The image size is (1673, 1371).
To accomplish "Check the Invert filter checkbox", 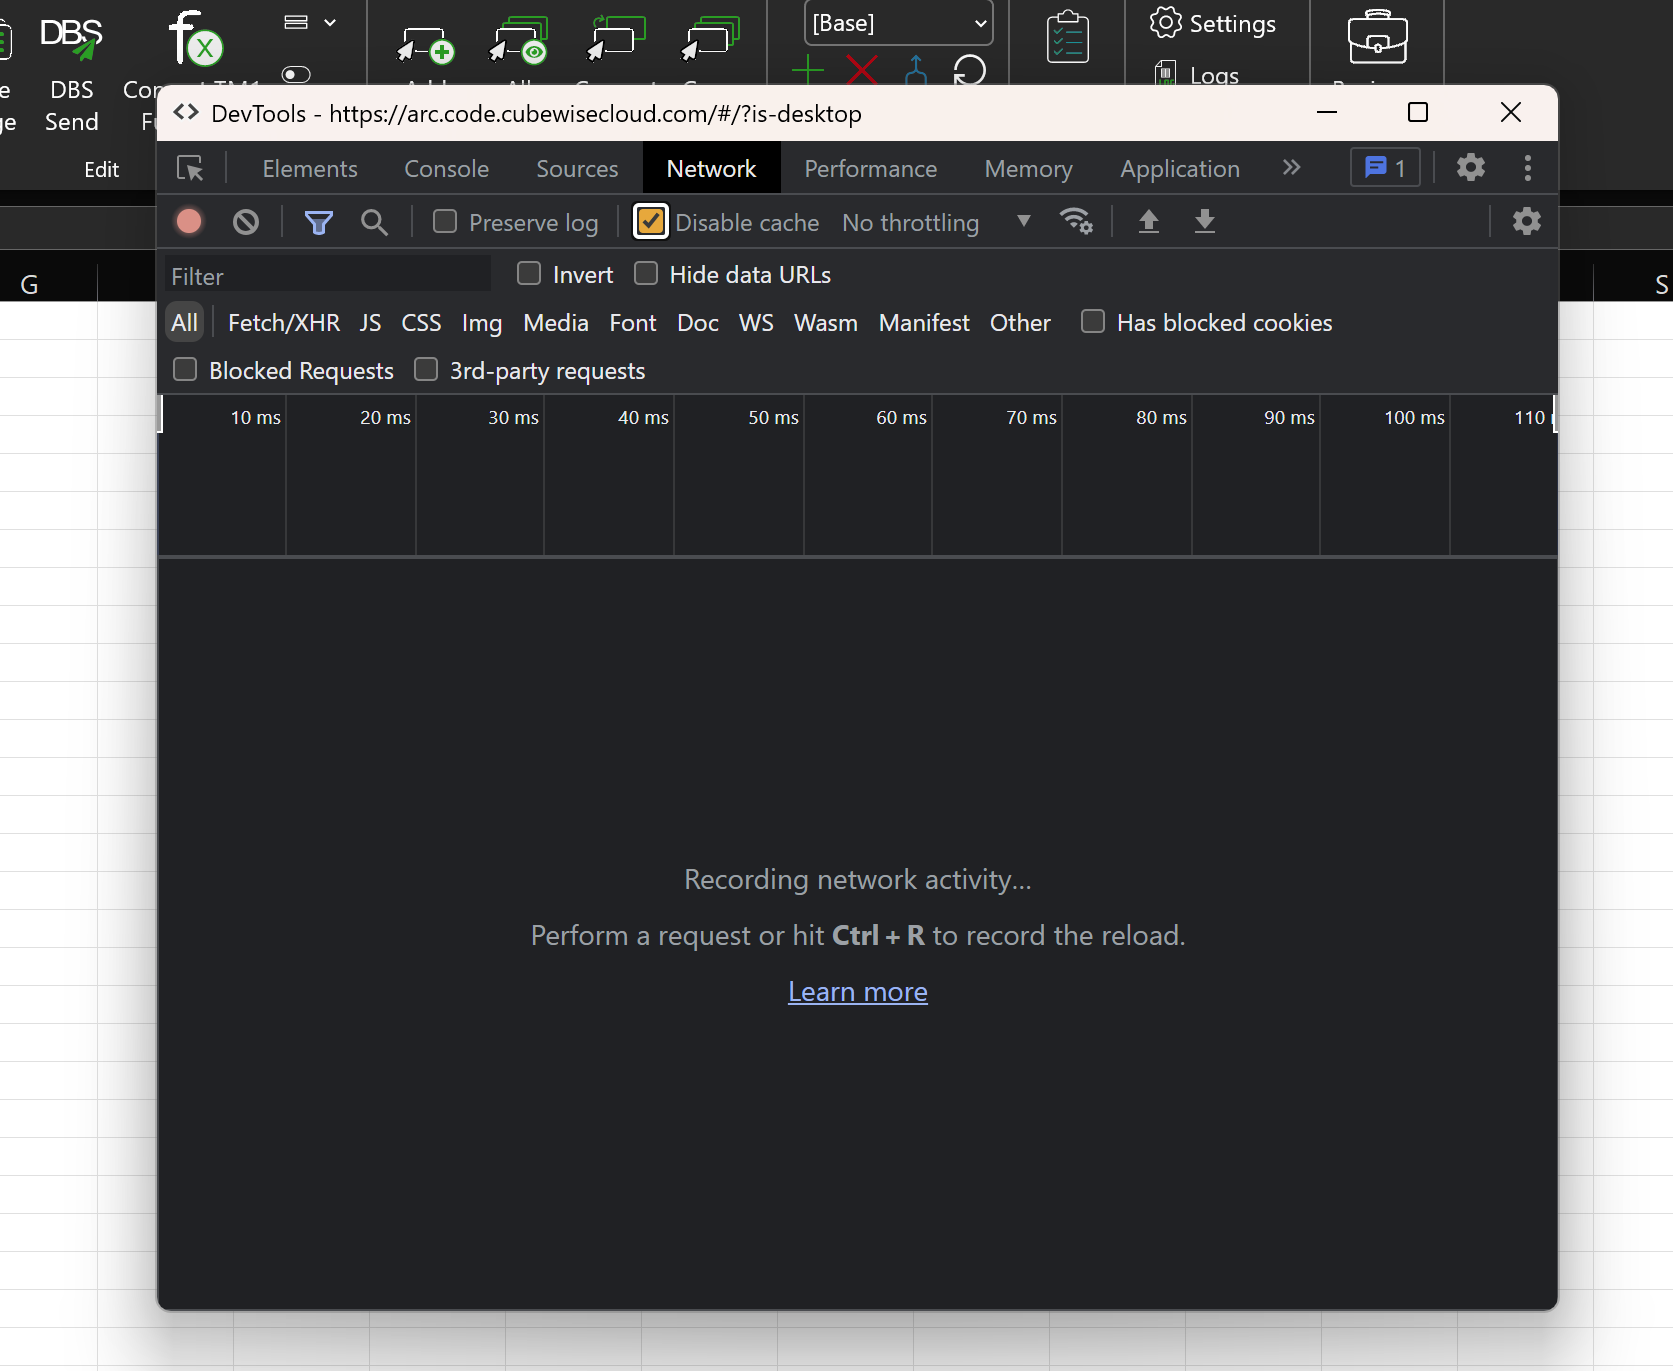I will pyautogui.click(x=529, y=273).
